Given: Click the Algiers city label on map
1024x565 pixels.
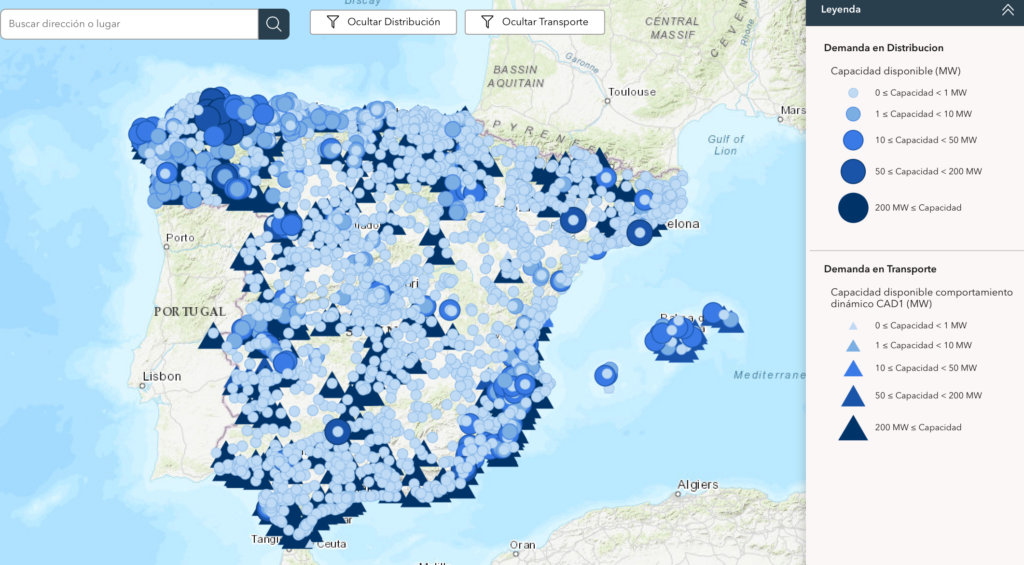Looking at the screenshot, I should coord(697,485).
